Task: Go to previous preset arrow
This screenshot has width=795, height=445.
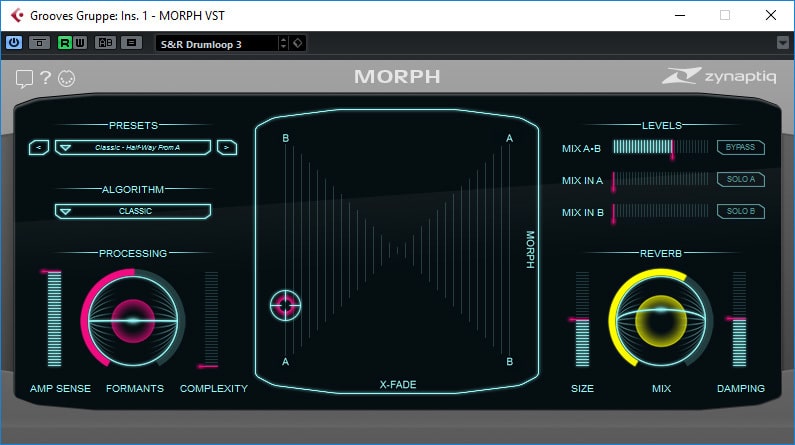Action: [x=39, y=147]
